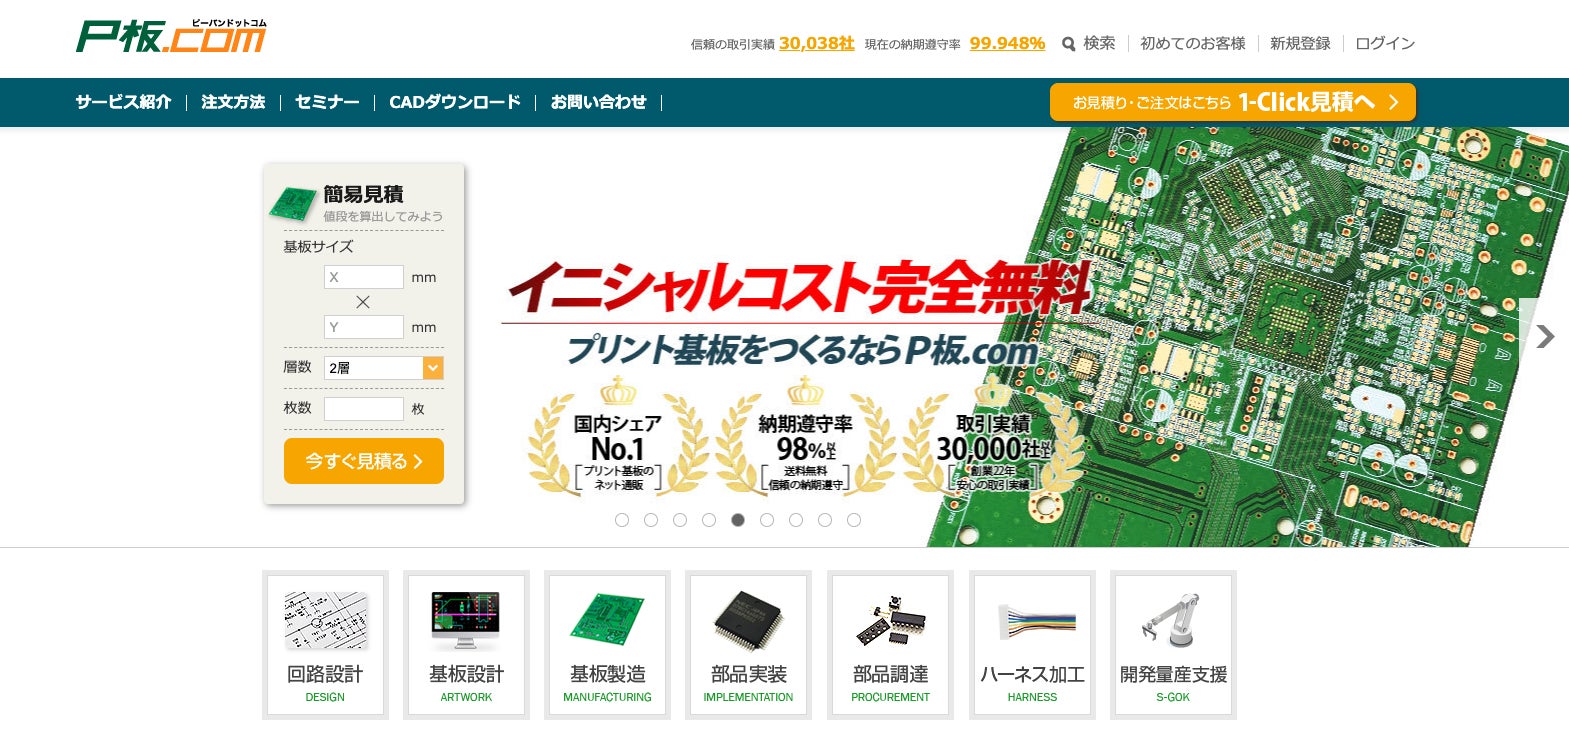Click the board size X input field
Image resolution: width=1569 pixels, height=737 pixels.
coord(364,277)
